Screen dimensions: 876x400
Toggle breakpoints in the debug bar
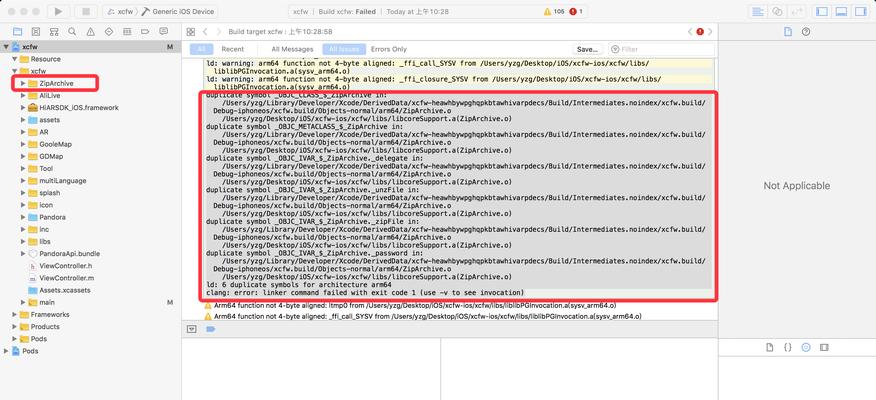coord(211,329)
